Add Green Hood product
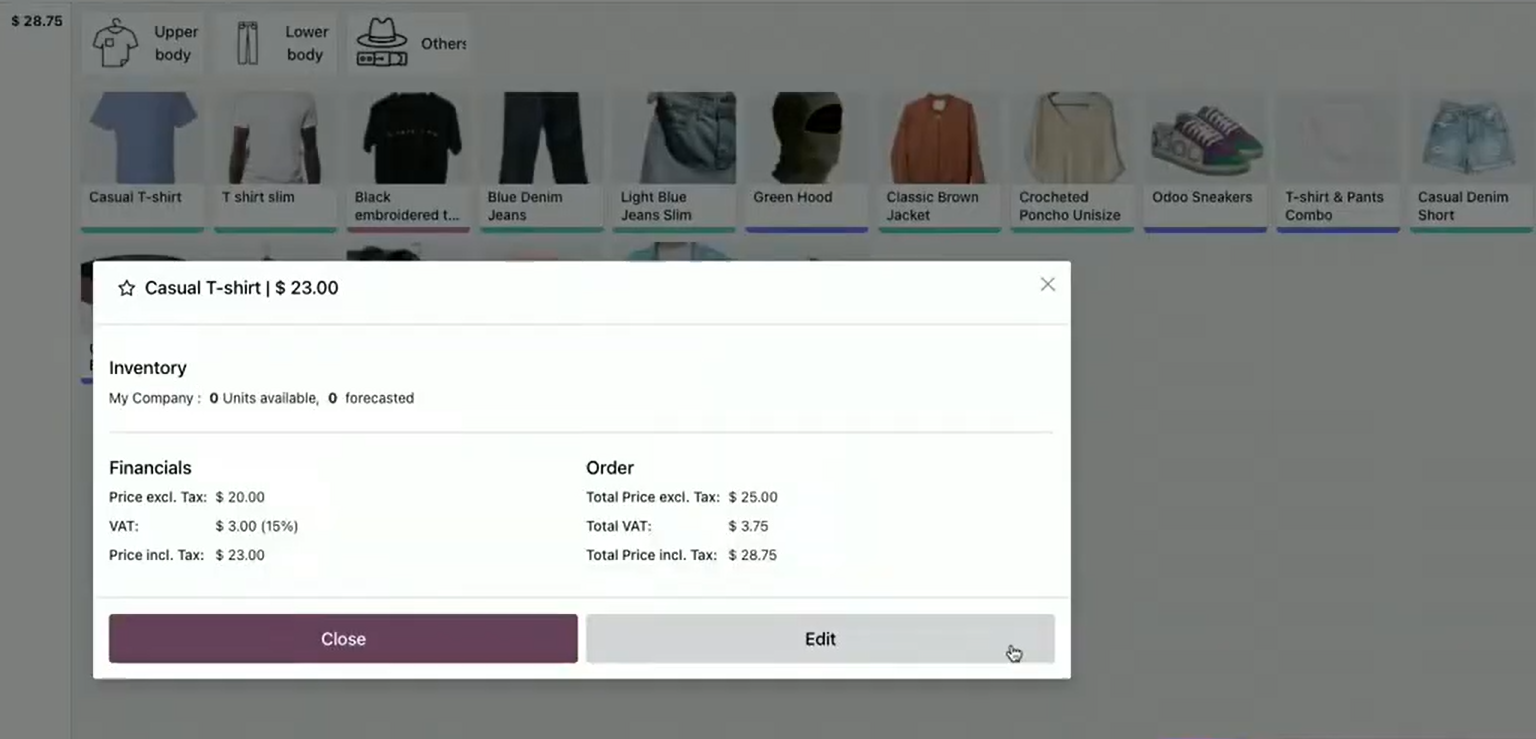 click(807, 162)
